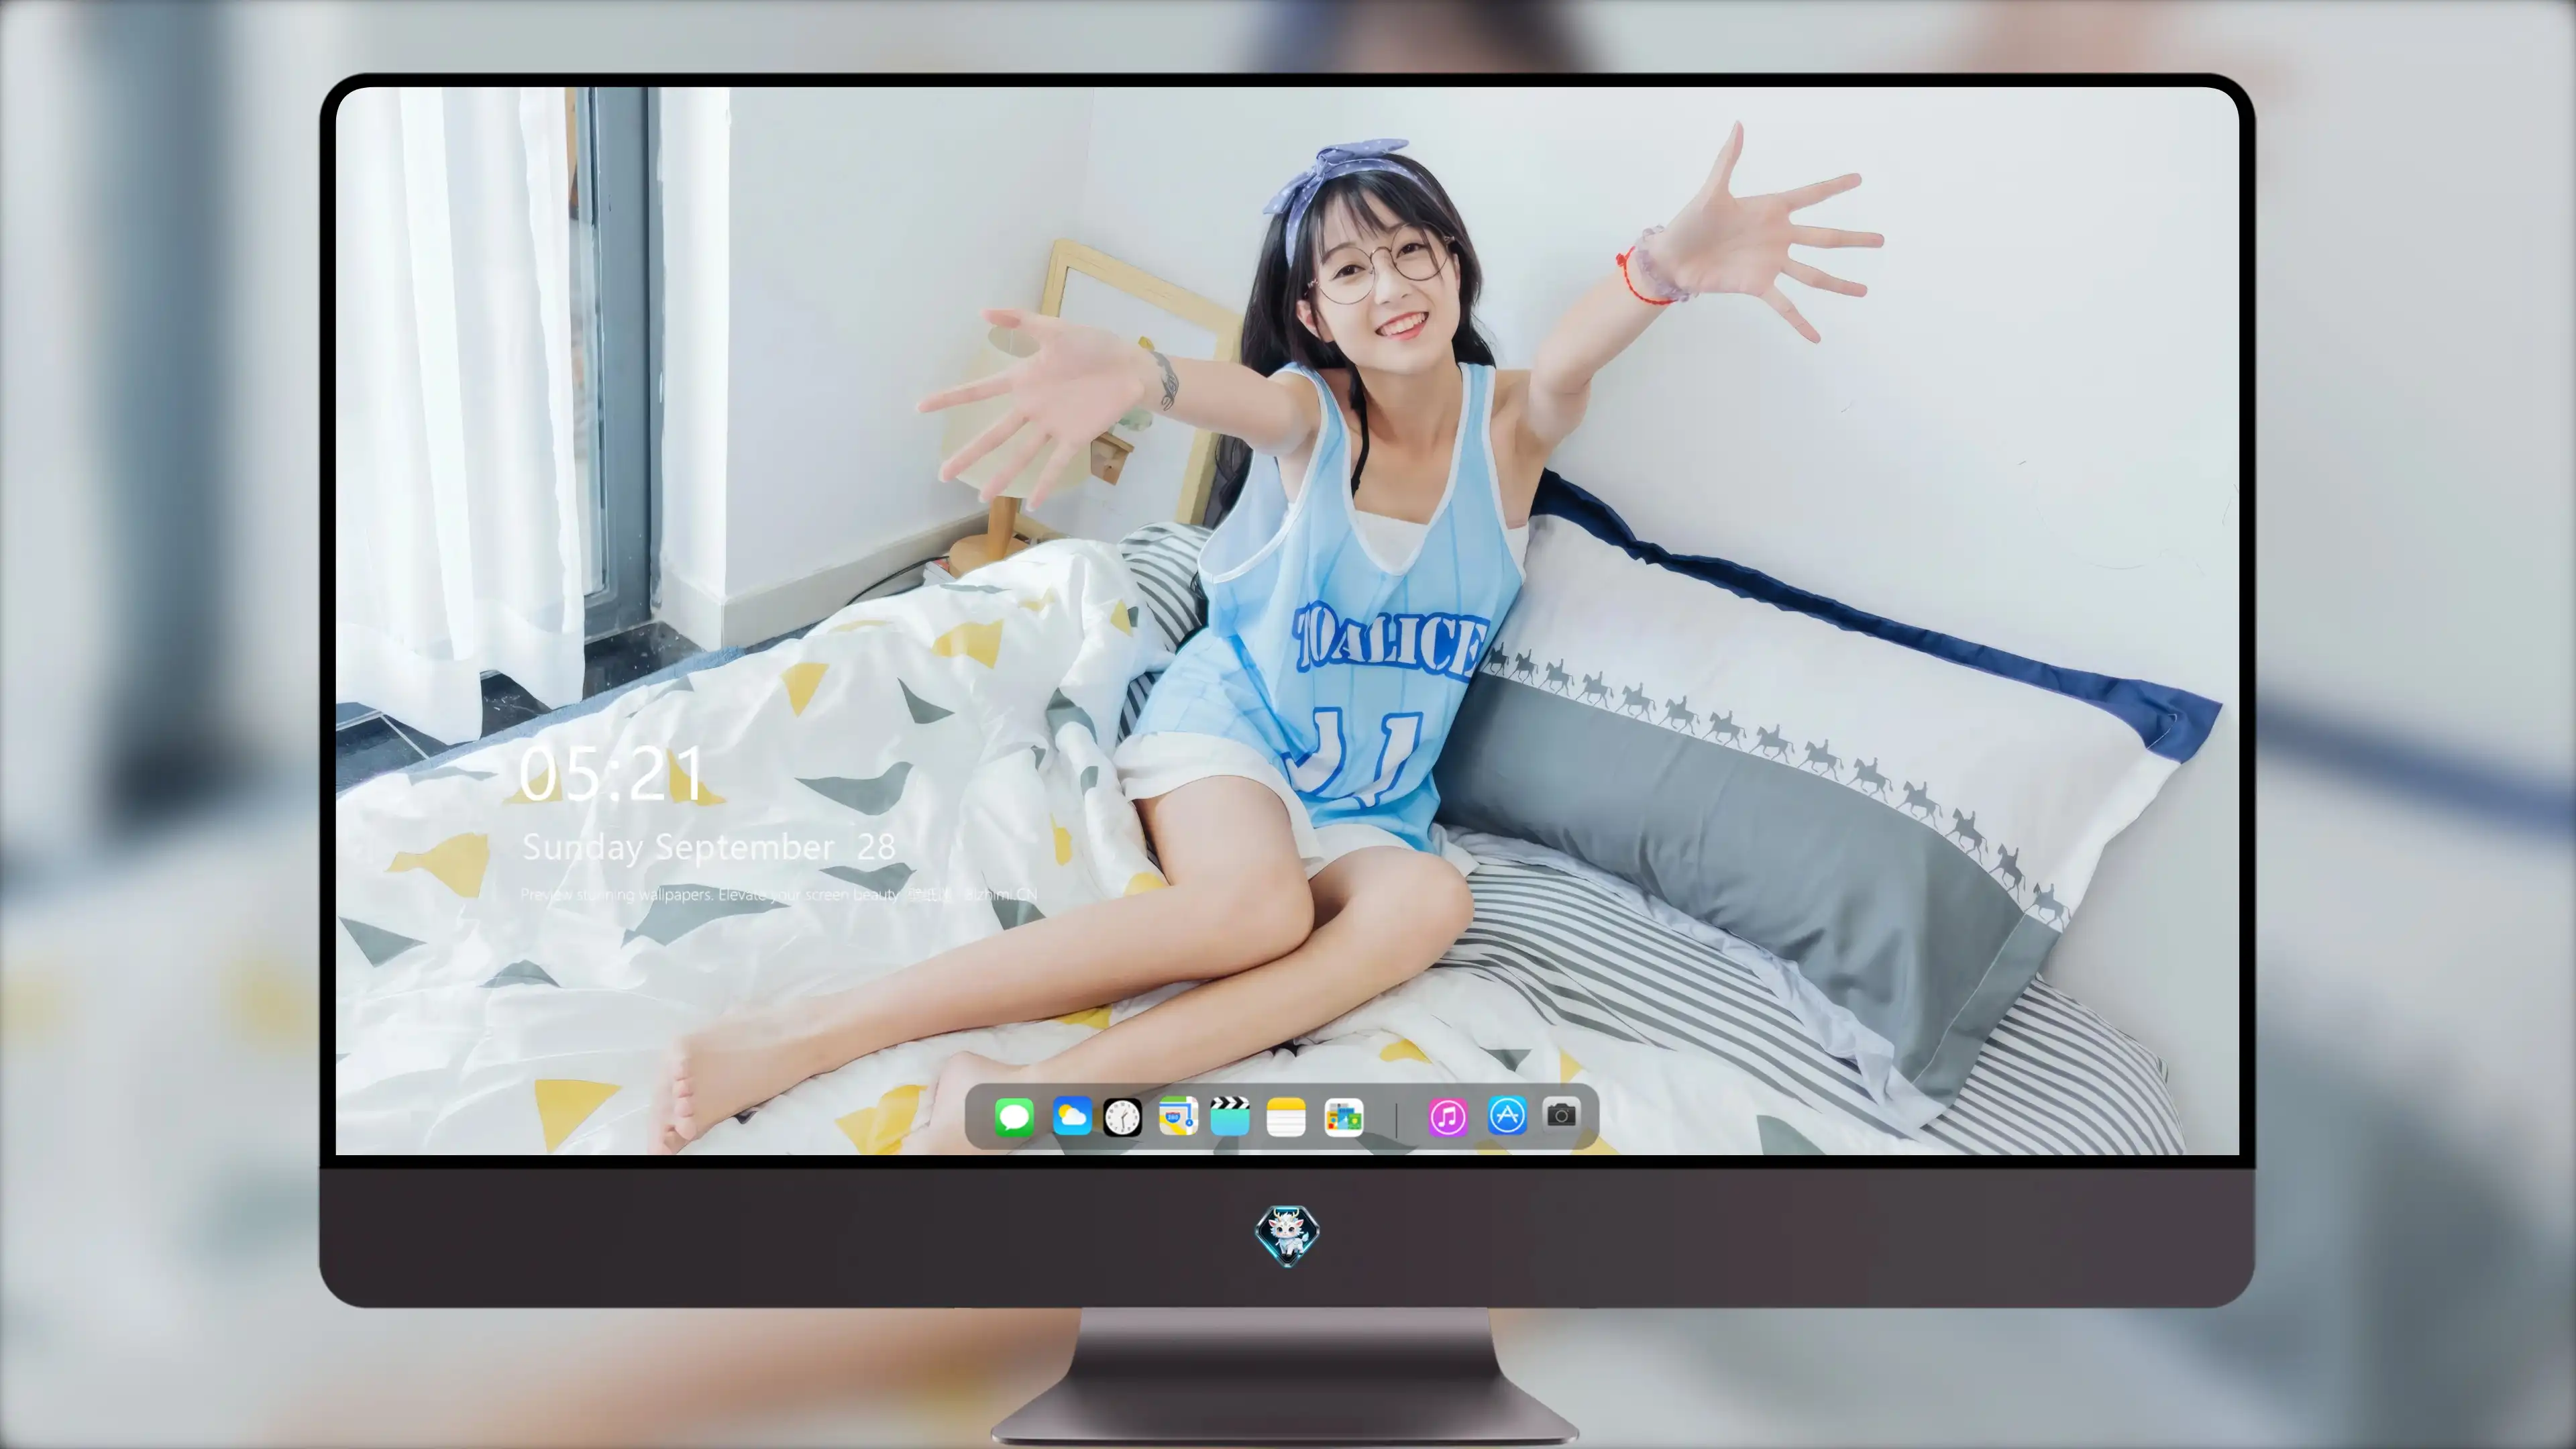Click the dragon logo on the monitor chin

coord(1287,1236)
